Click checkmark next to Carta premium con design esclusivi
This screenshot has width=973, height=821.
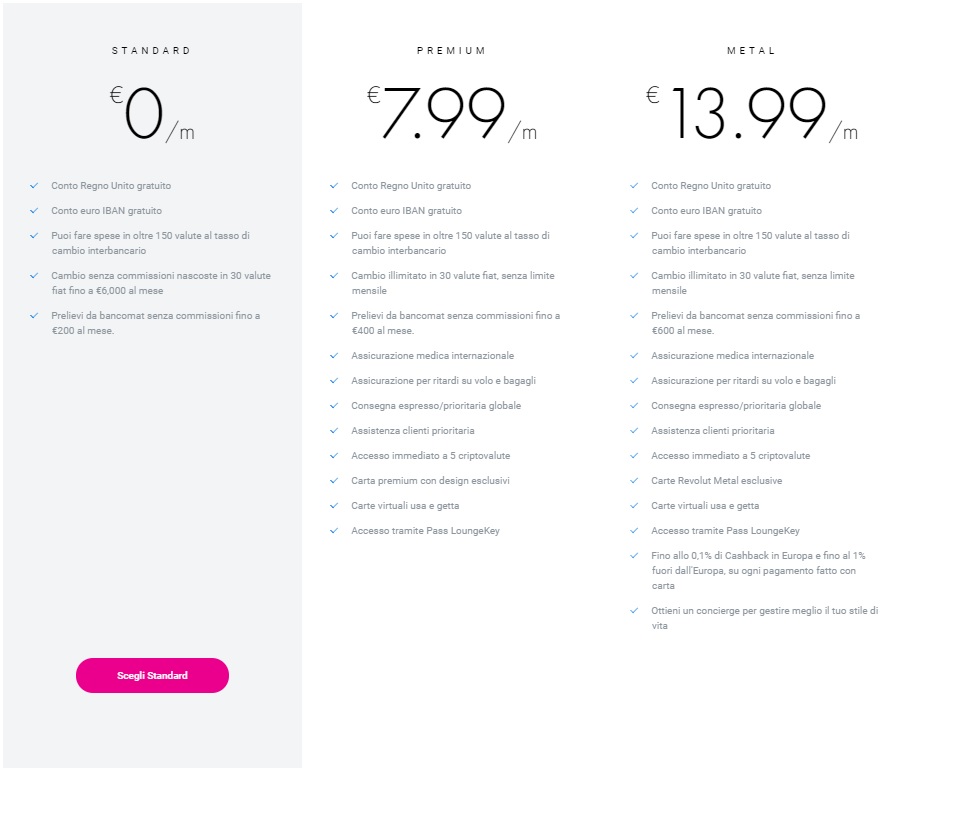point(334,481)
